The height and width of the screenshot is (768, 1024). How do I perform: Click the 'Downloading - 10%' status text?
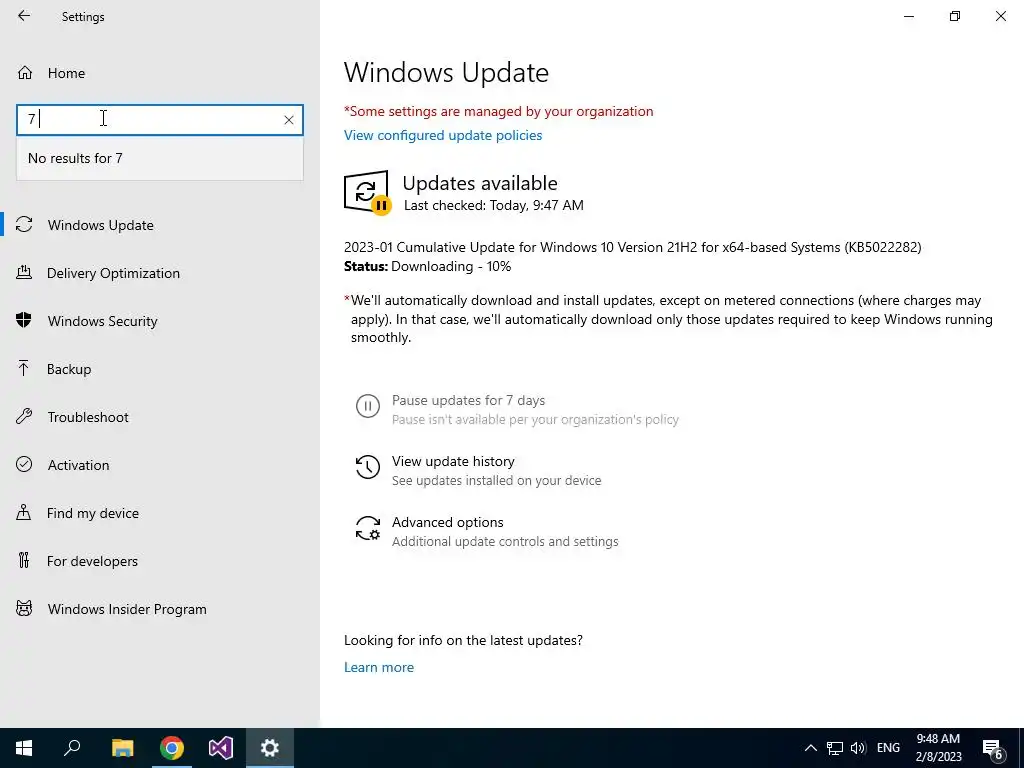click(x=451, y=266)
